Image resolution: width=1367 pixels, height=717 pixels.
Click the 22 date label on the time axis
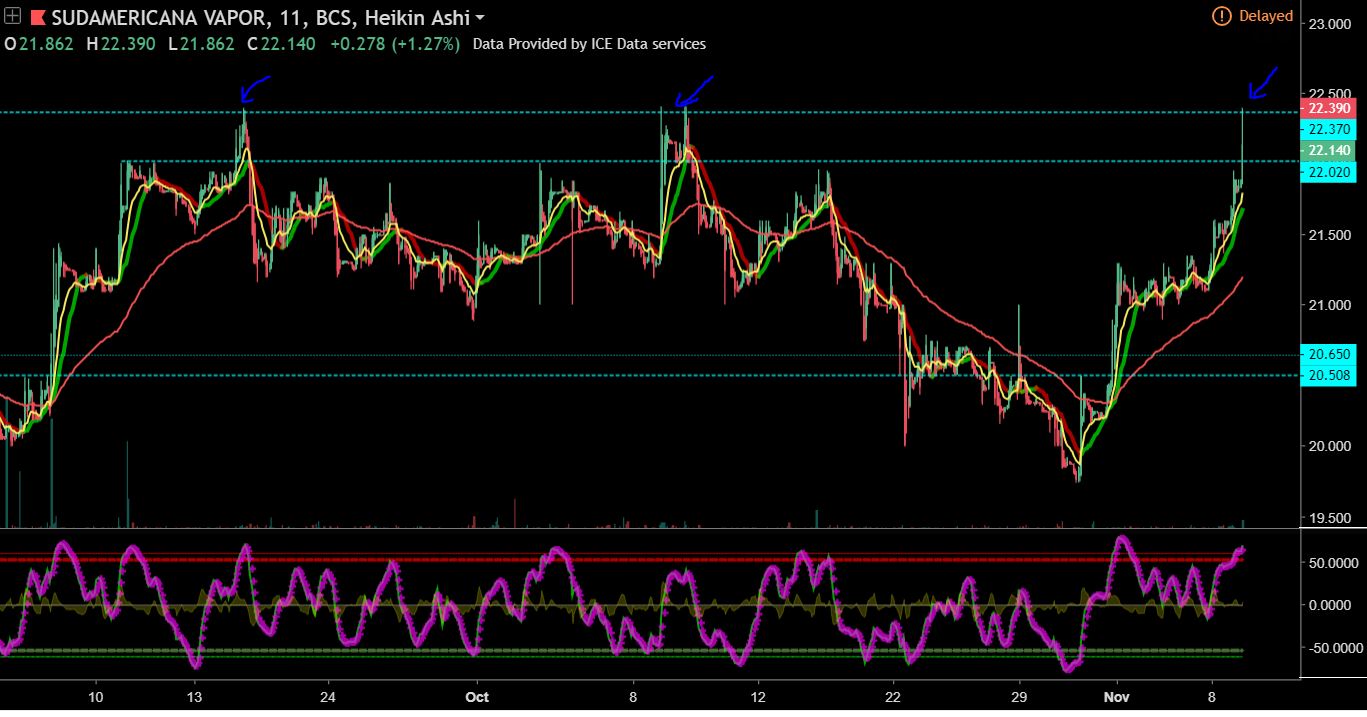(x=893, y=696)
